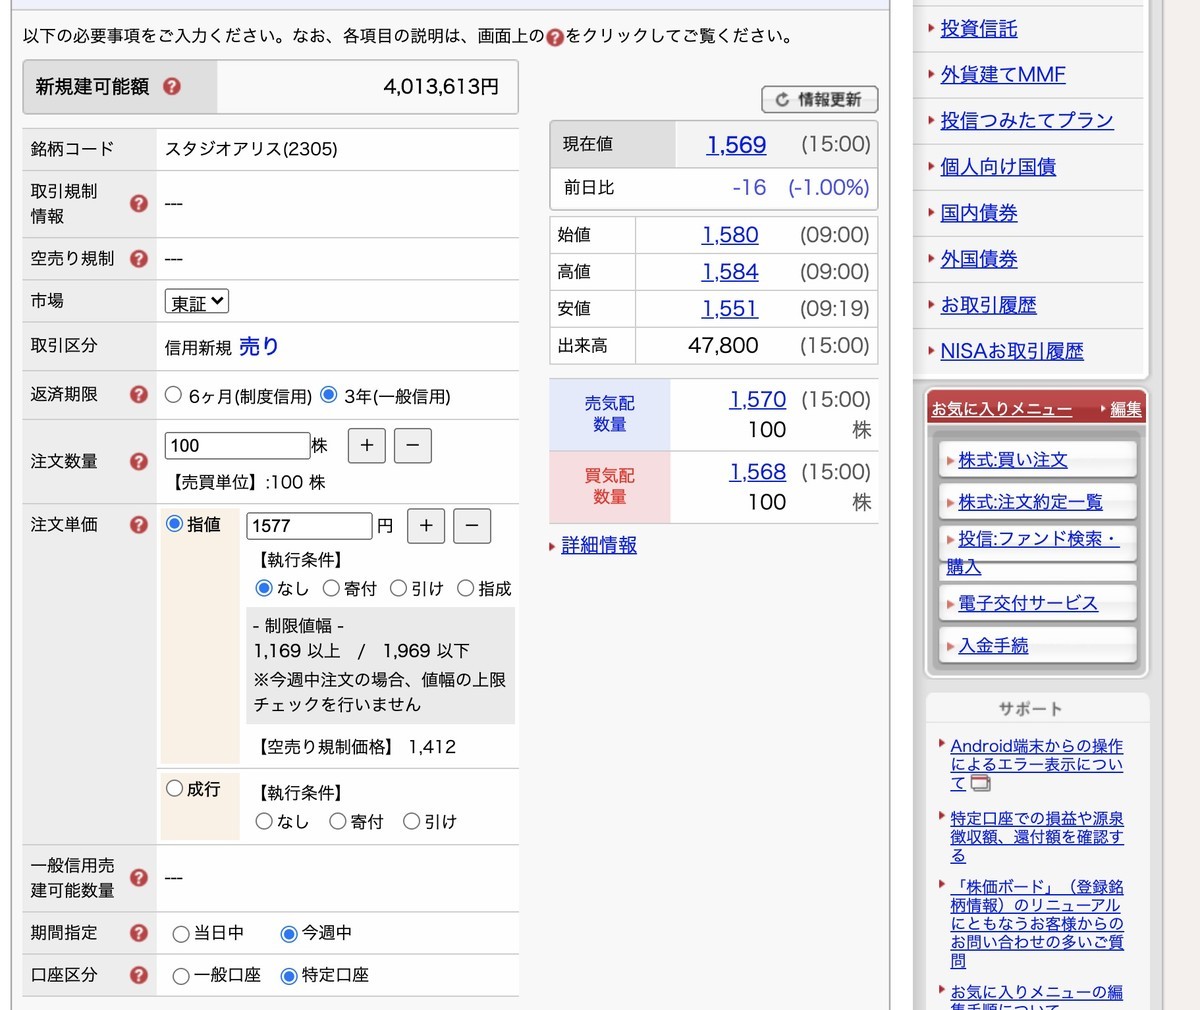Viewport: 1200px width, 1010px height.
Task: Increase order quantity with plus button
Action: 366,445
